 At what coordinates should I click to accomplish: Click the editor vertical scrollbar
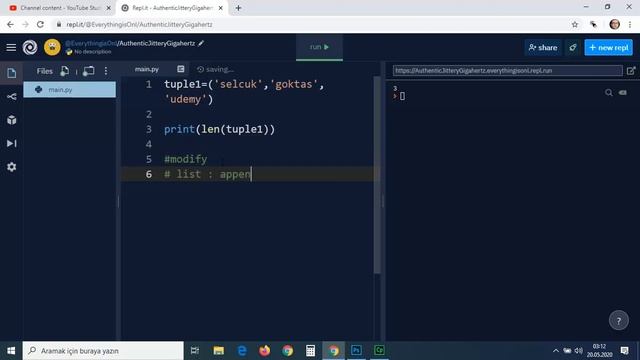[x=377, y=176]
